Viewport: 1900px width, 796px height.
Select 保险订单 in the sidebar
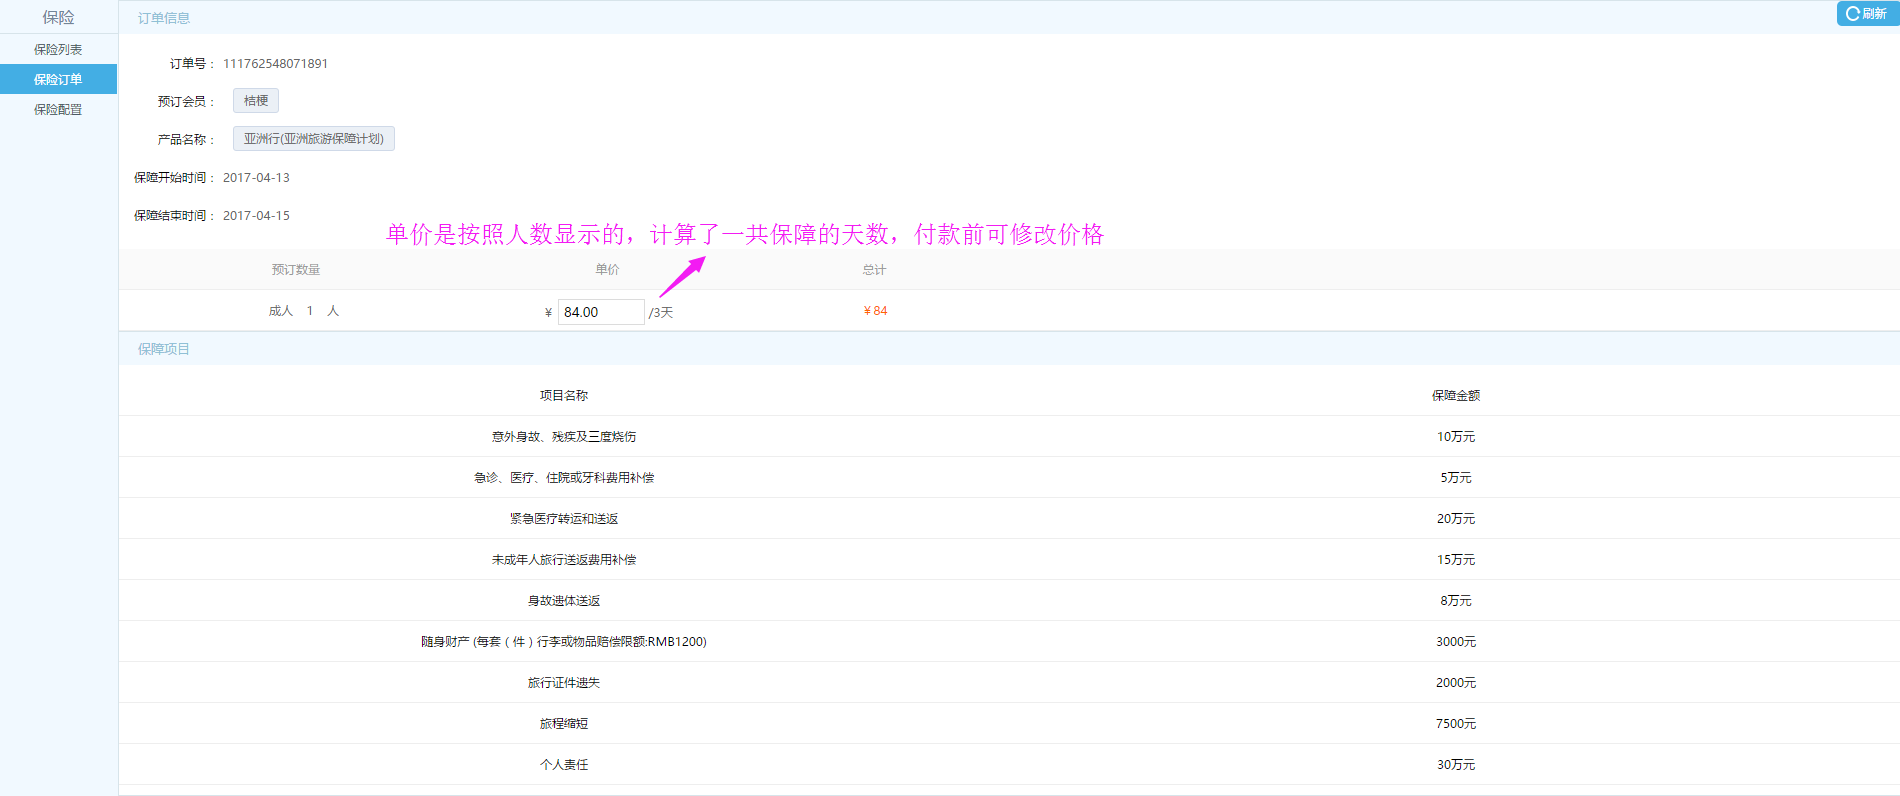[x=58, y=79]
